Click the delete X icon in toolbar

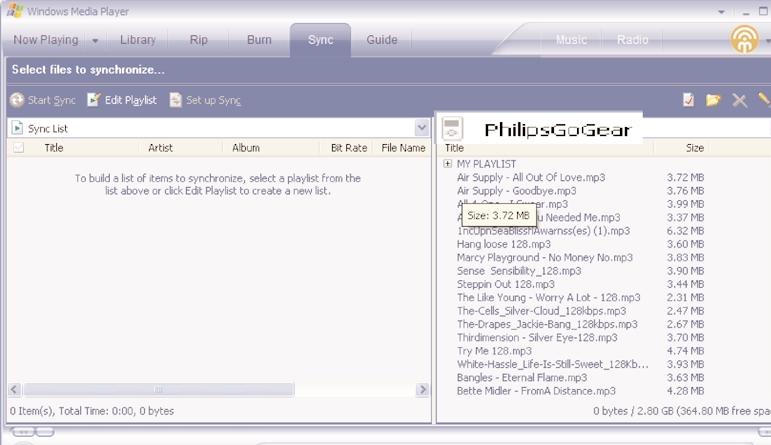tap(739, 100)
